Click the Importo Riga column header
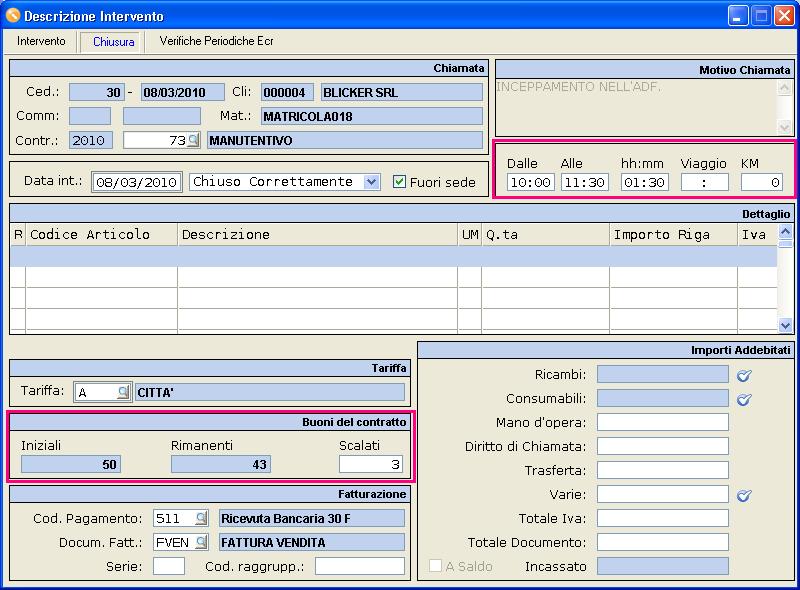The image size is (800, 590). click(673, 234)
